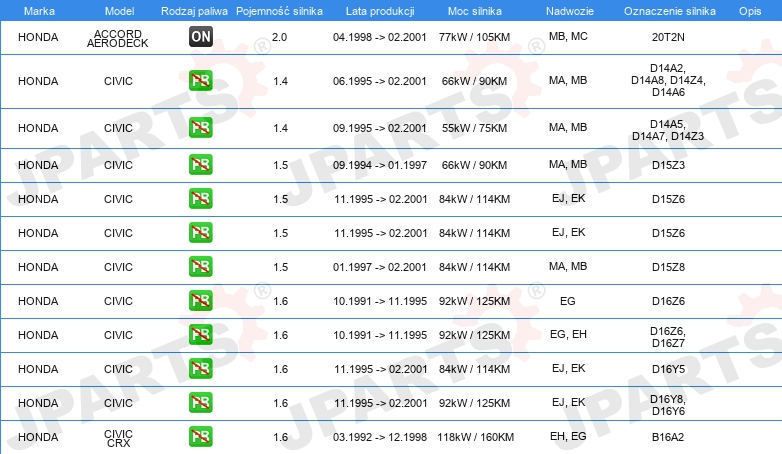
Task: Select engine codes D14A2, D14A8, D14Z4, D14A6
Action: (668, 80)
